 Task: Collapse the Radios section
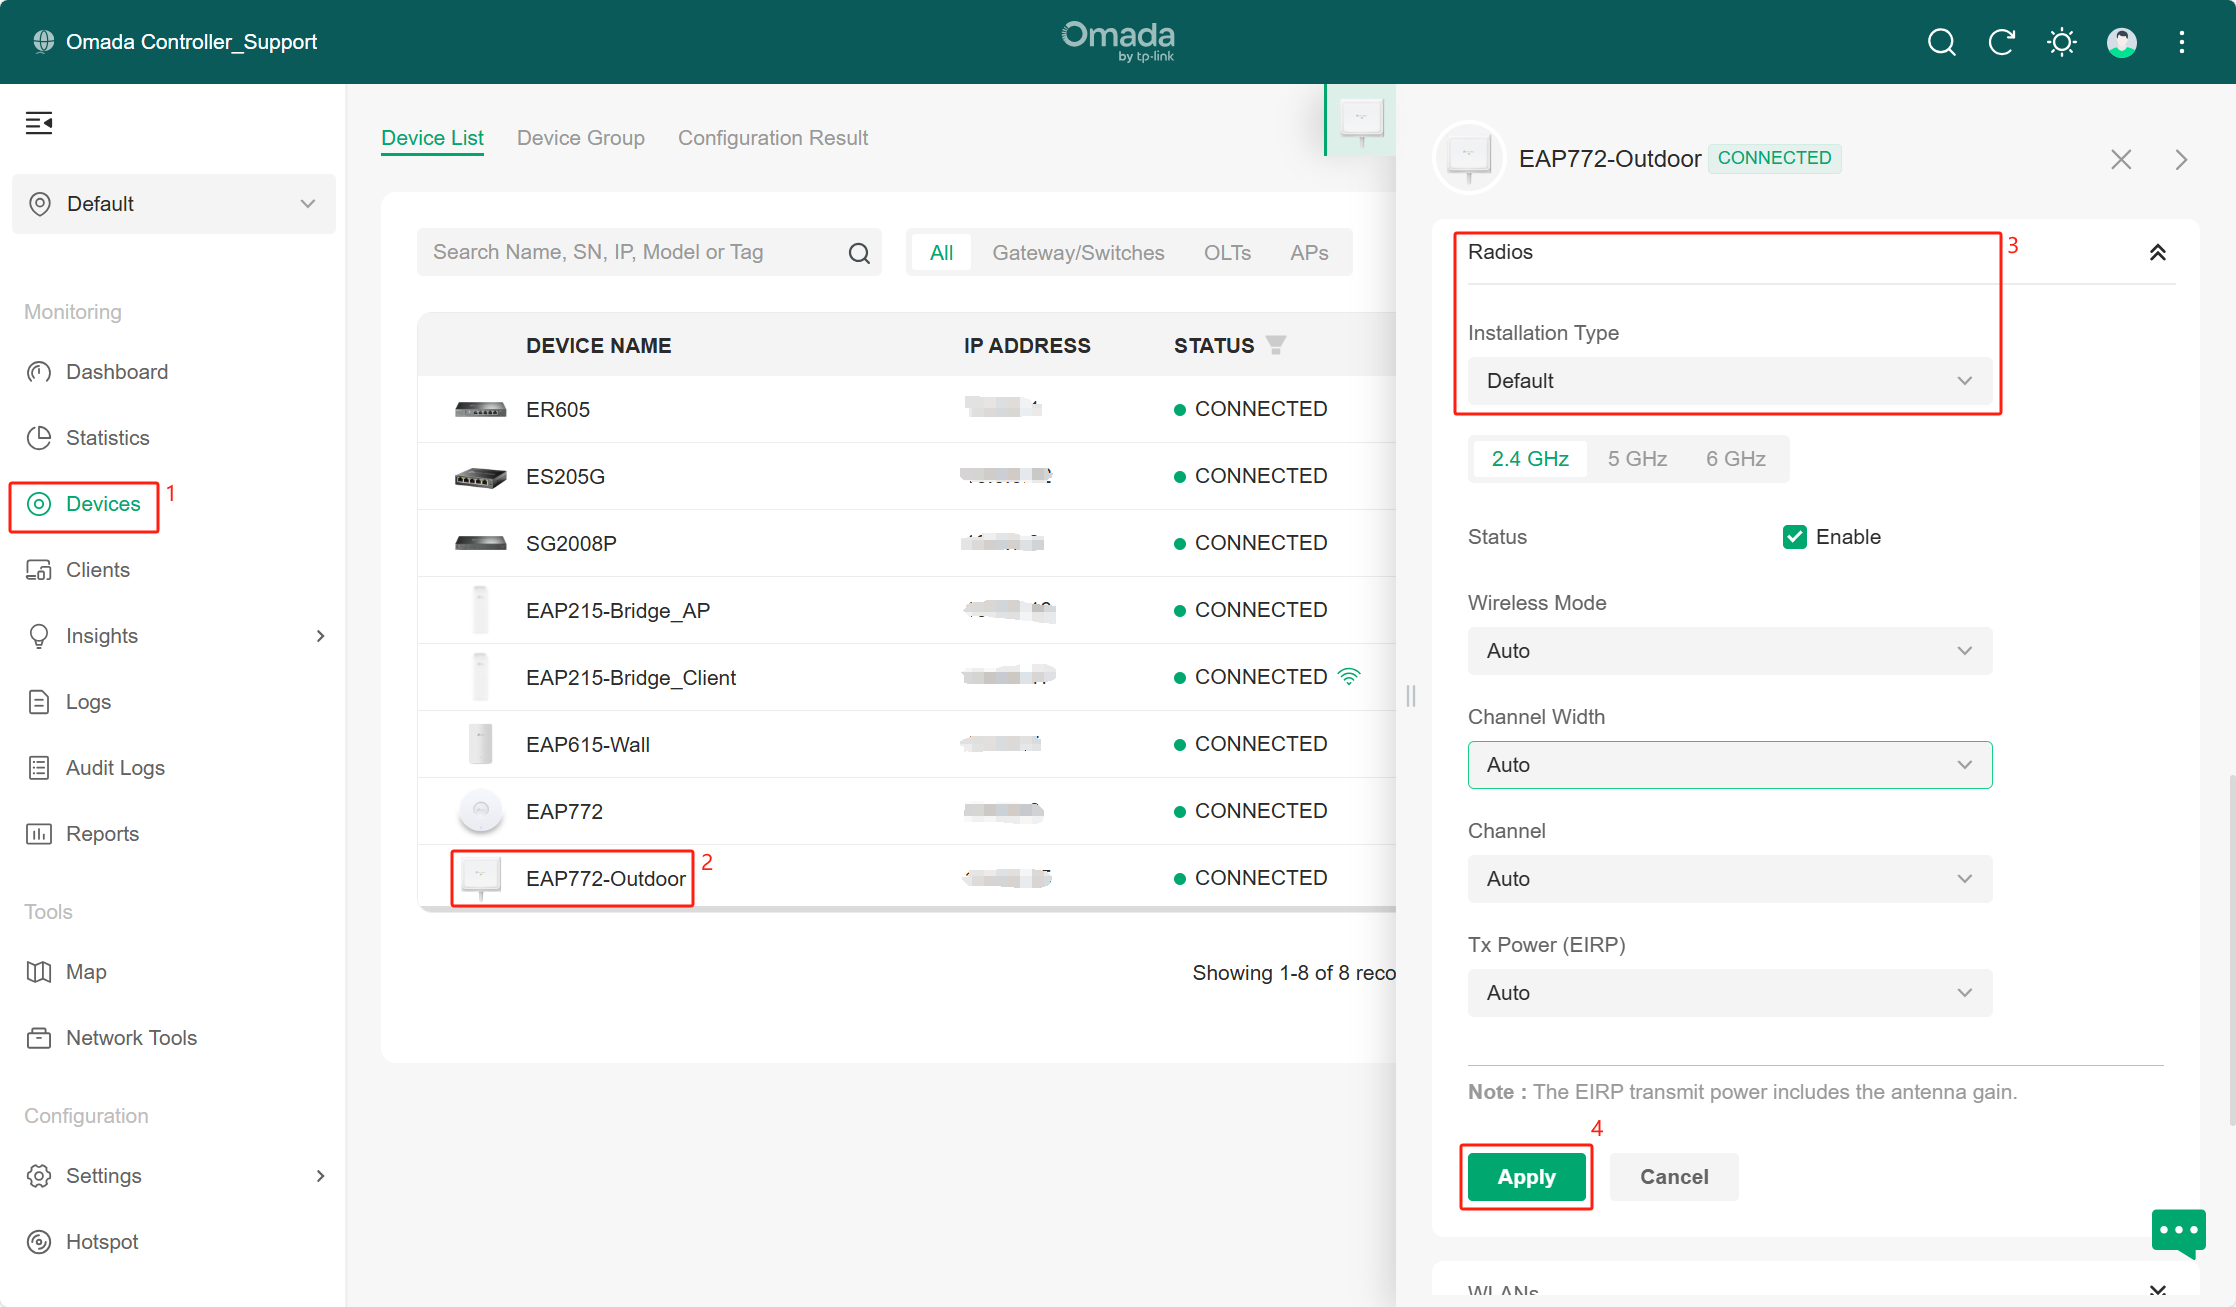tap(2157, 253)
